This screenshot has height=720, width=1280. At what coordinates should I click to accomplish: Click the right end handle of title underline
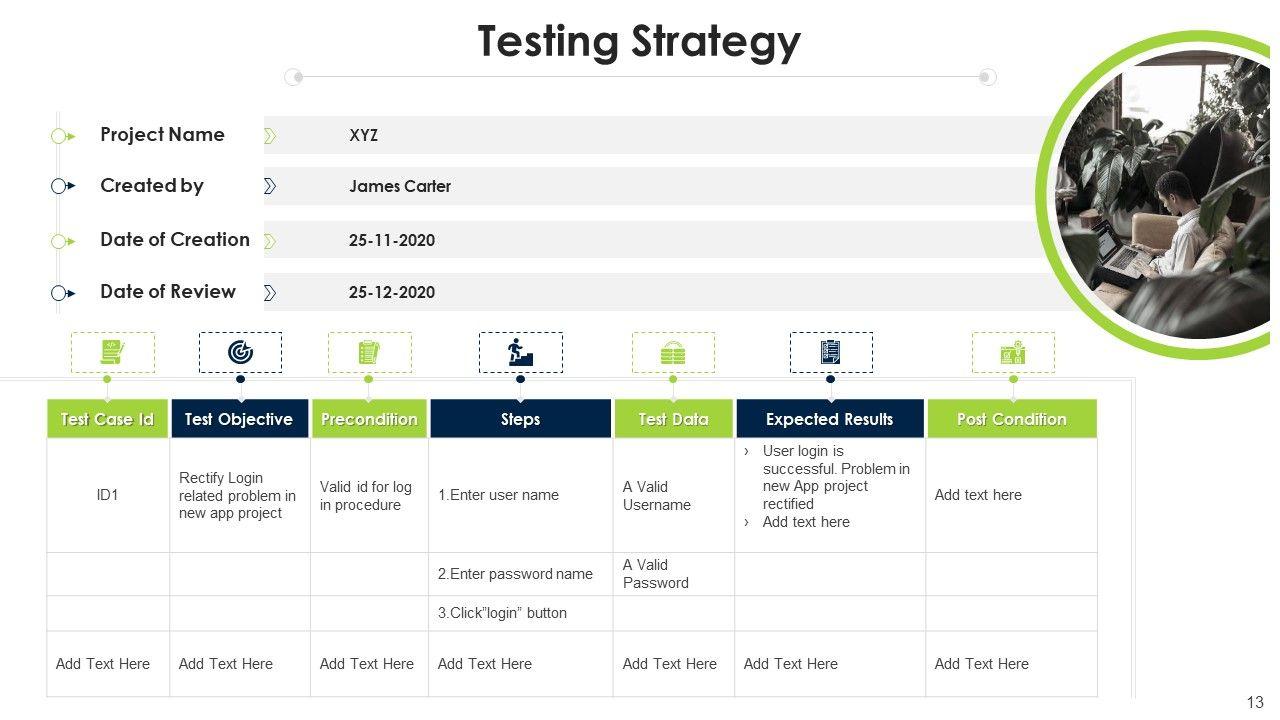987,77
